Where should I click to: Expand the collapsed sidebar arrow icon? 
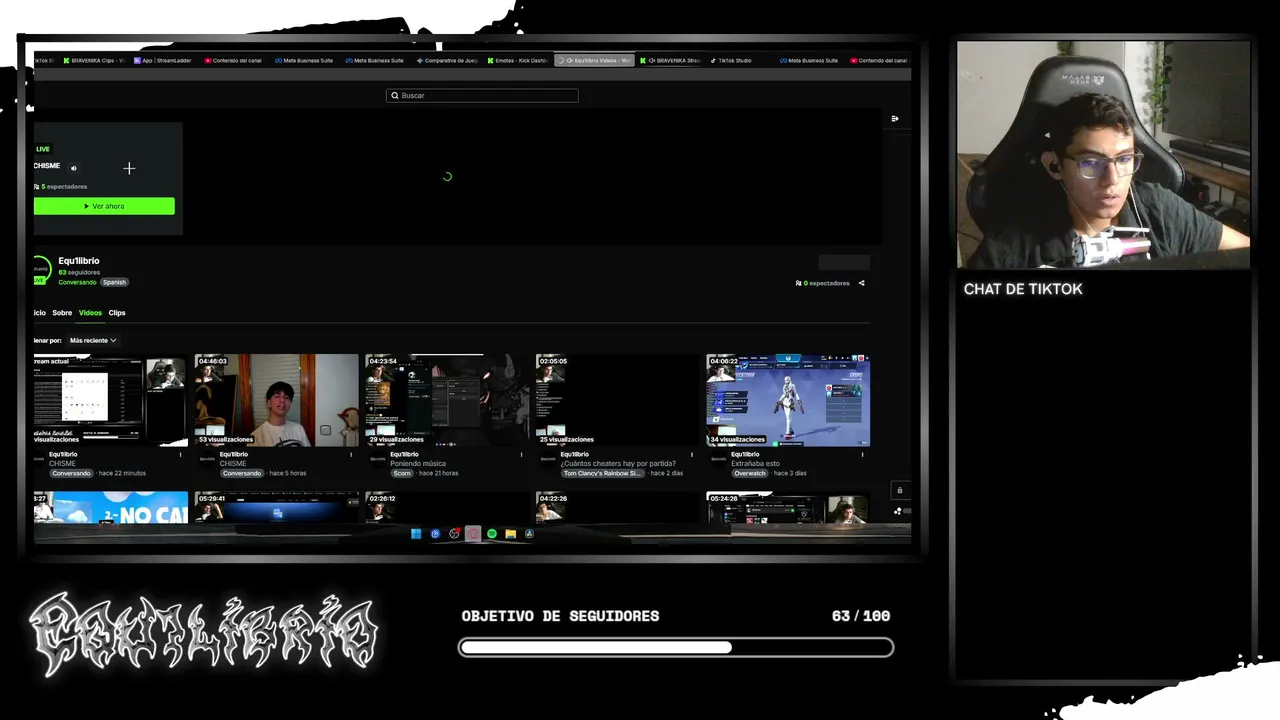tap(895, 119)
